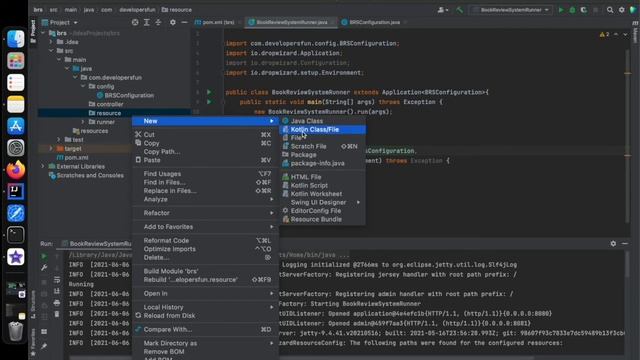
Task: Click the warnings indicator in editor corner
Action: pyautogui.click(x=604, y=35)
